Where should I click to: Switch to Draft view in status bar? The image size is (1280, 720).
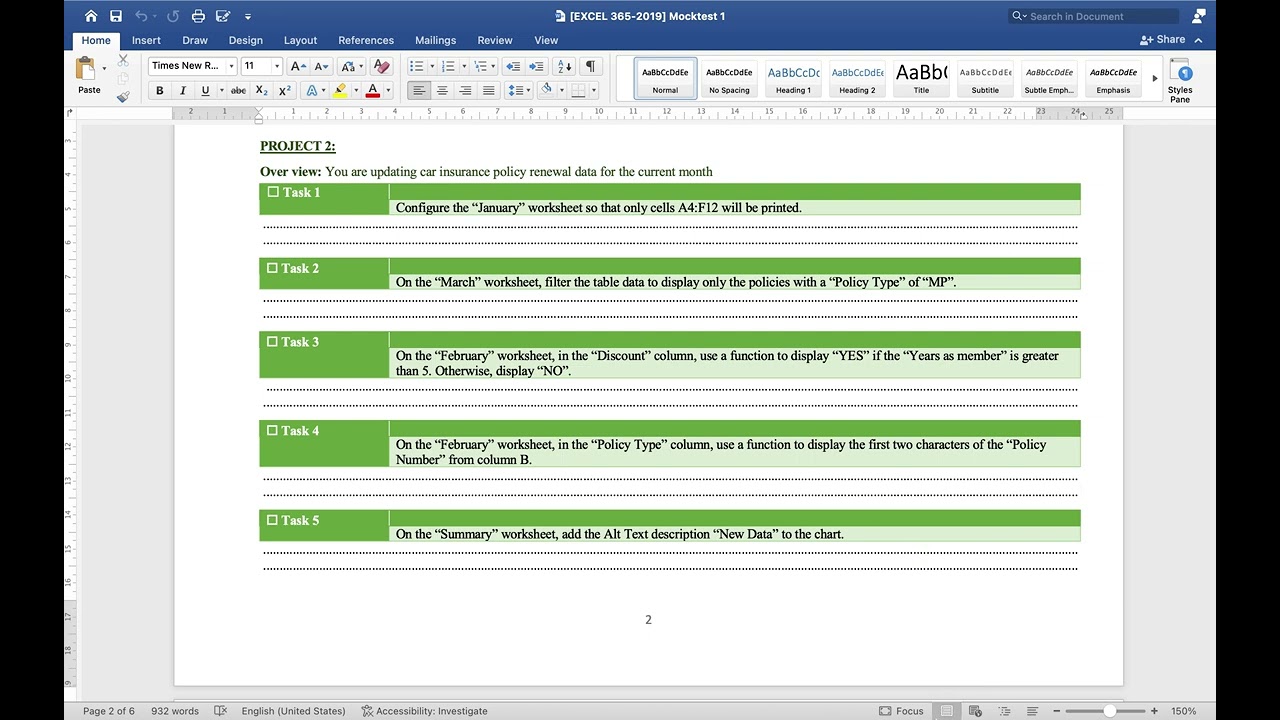(1033, 711)
